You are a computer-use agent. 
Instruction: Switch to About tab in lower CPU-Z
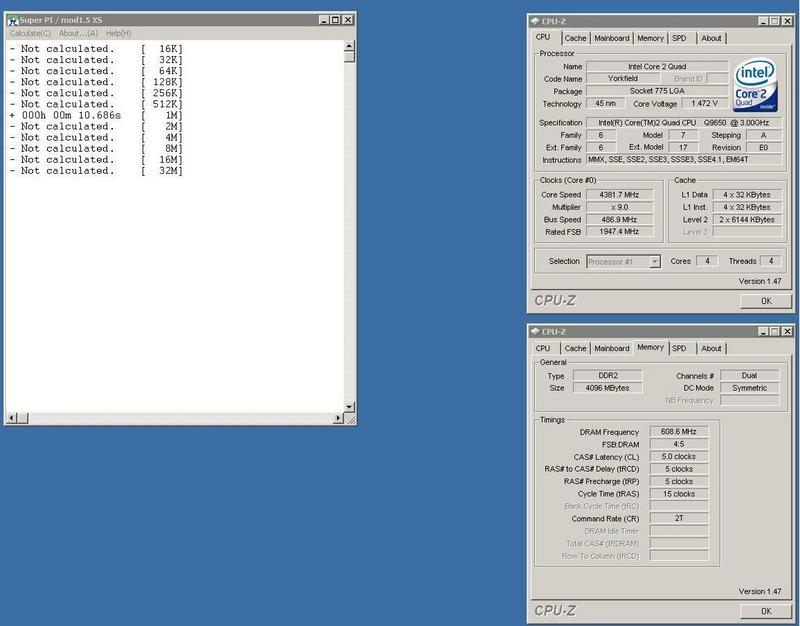711,348
